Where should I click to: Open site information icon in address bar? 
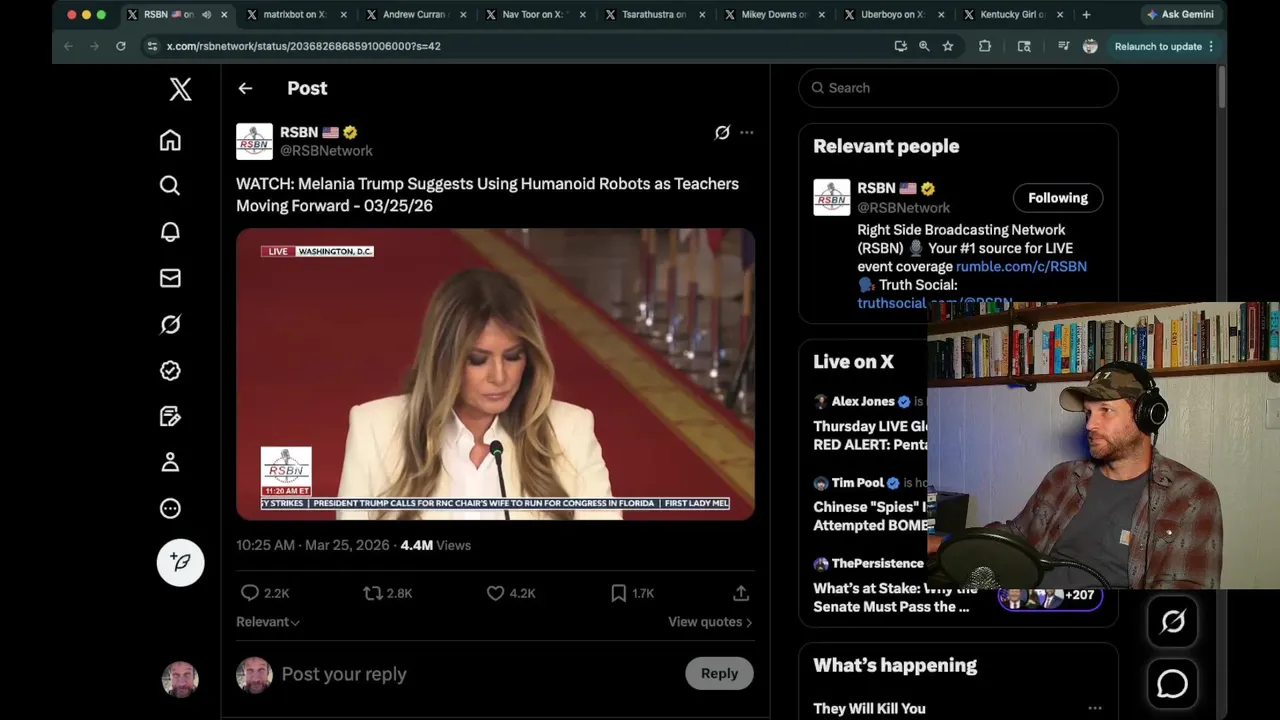152,46
